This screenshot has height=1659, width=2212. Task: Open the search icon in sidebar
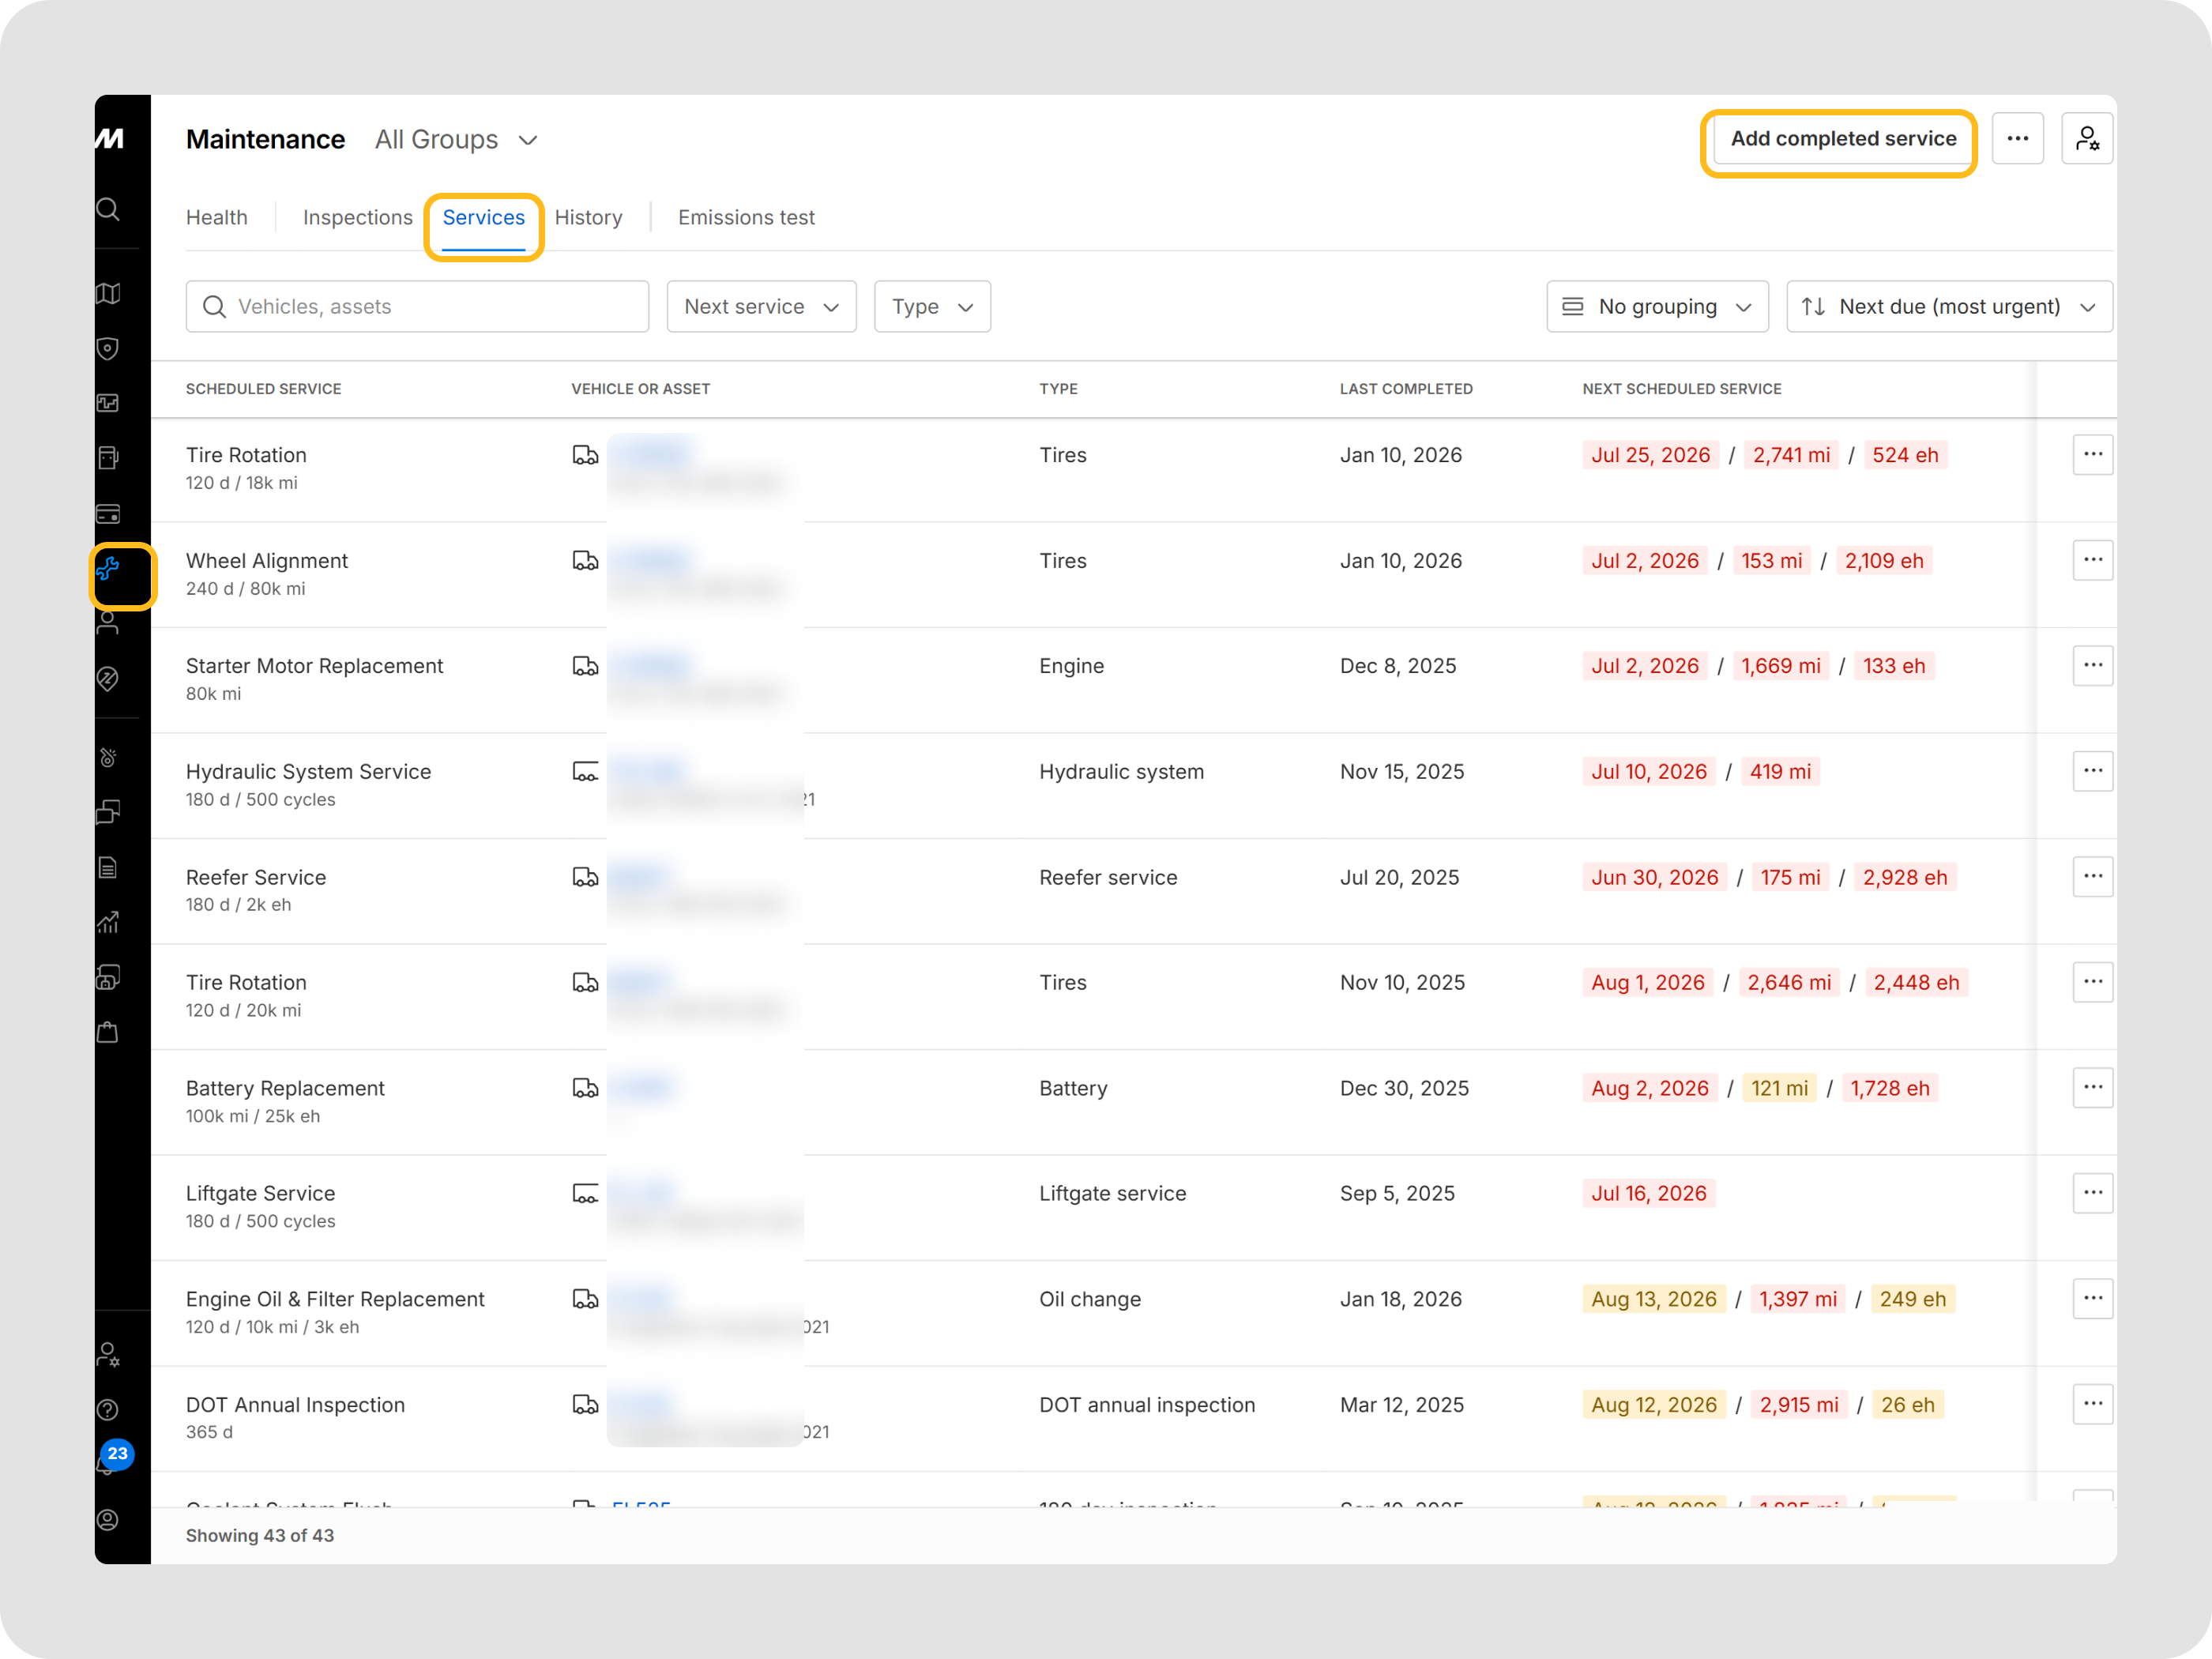coord(108,209)
